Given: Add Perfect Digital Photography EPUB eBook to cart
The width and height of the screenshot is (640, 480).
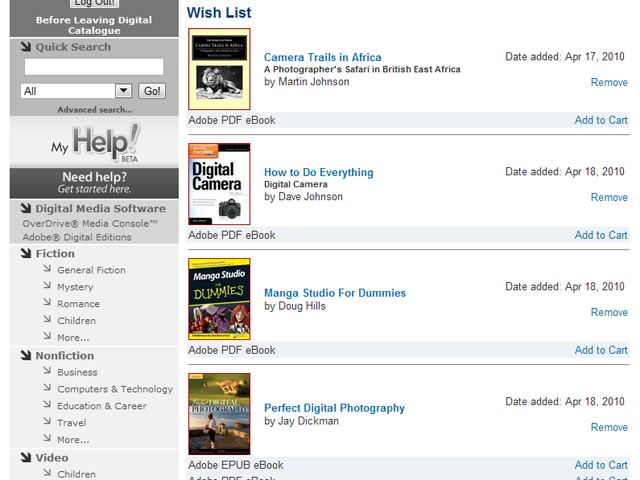Looking at the screenshot, I should 601,465.
